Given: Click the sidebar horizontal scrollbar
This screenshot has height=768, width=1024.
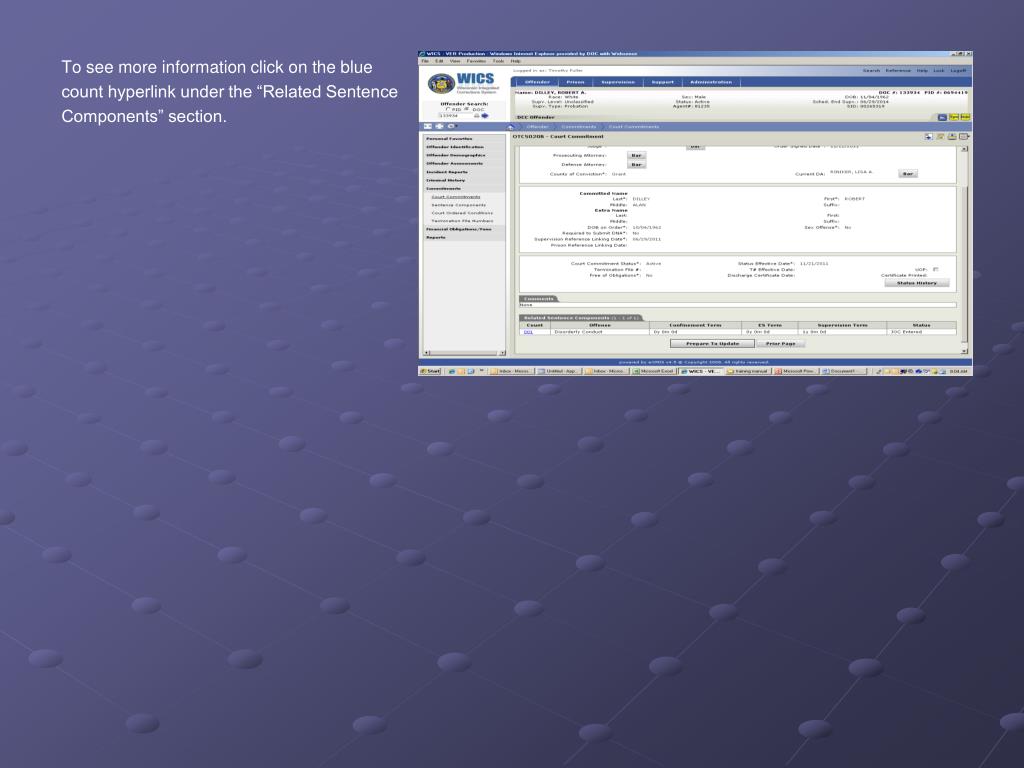Looking at the screenshot, I should click(x=464, y=353).
